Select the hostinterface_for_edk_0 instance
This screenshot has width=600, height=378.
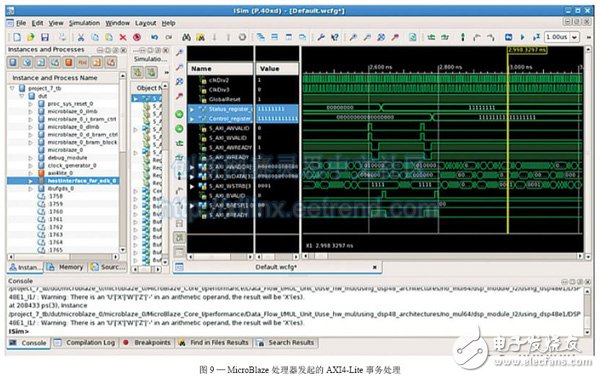click(x=82, y=181)
